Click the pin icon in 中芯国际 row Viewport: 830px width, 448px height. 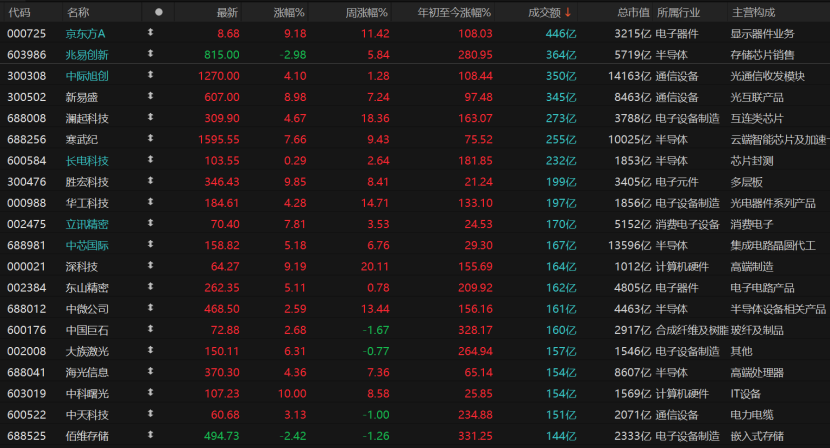click(150, 244)
